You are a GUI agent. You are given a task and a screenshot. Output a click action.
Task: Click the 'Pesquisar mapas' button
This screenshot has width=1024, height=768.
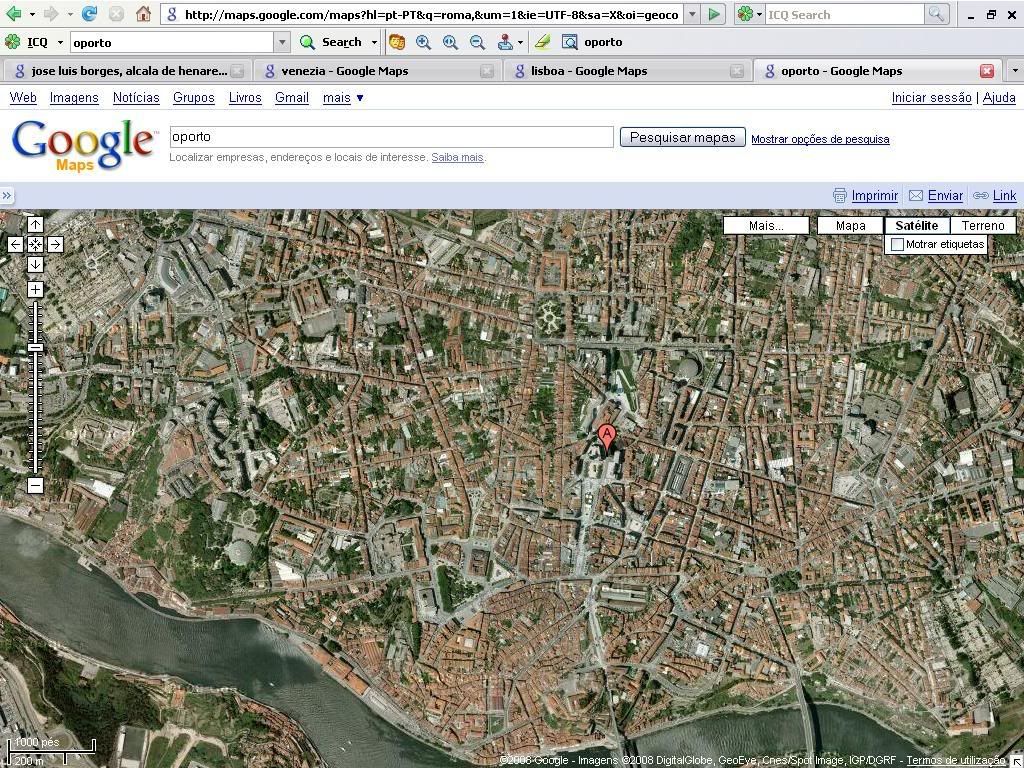682,137
